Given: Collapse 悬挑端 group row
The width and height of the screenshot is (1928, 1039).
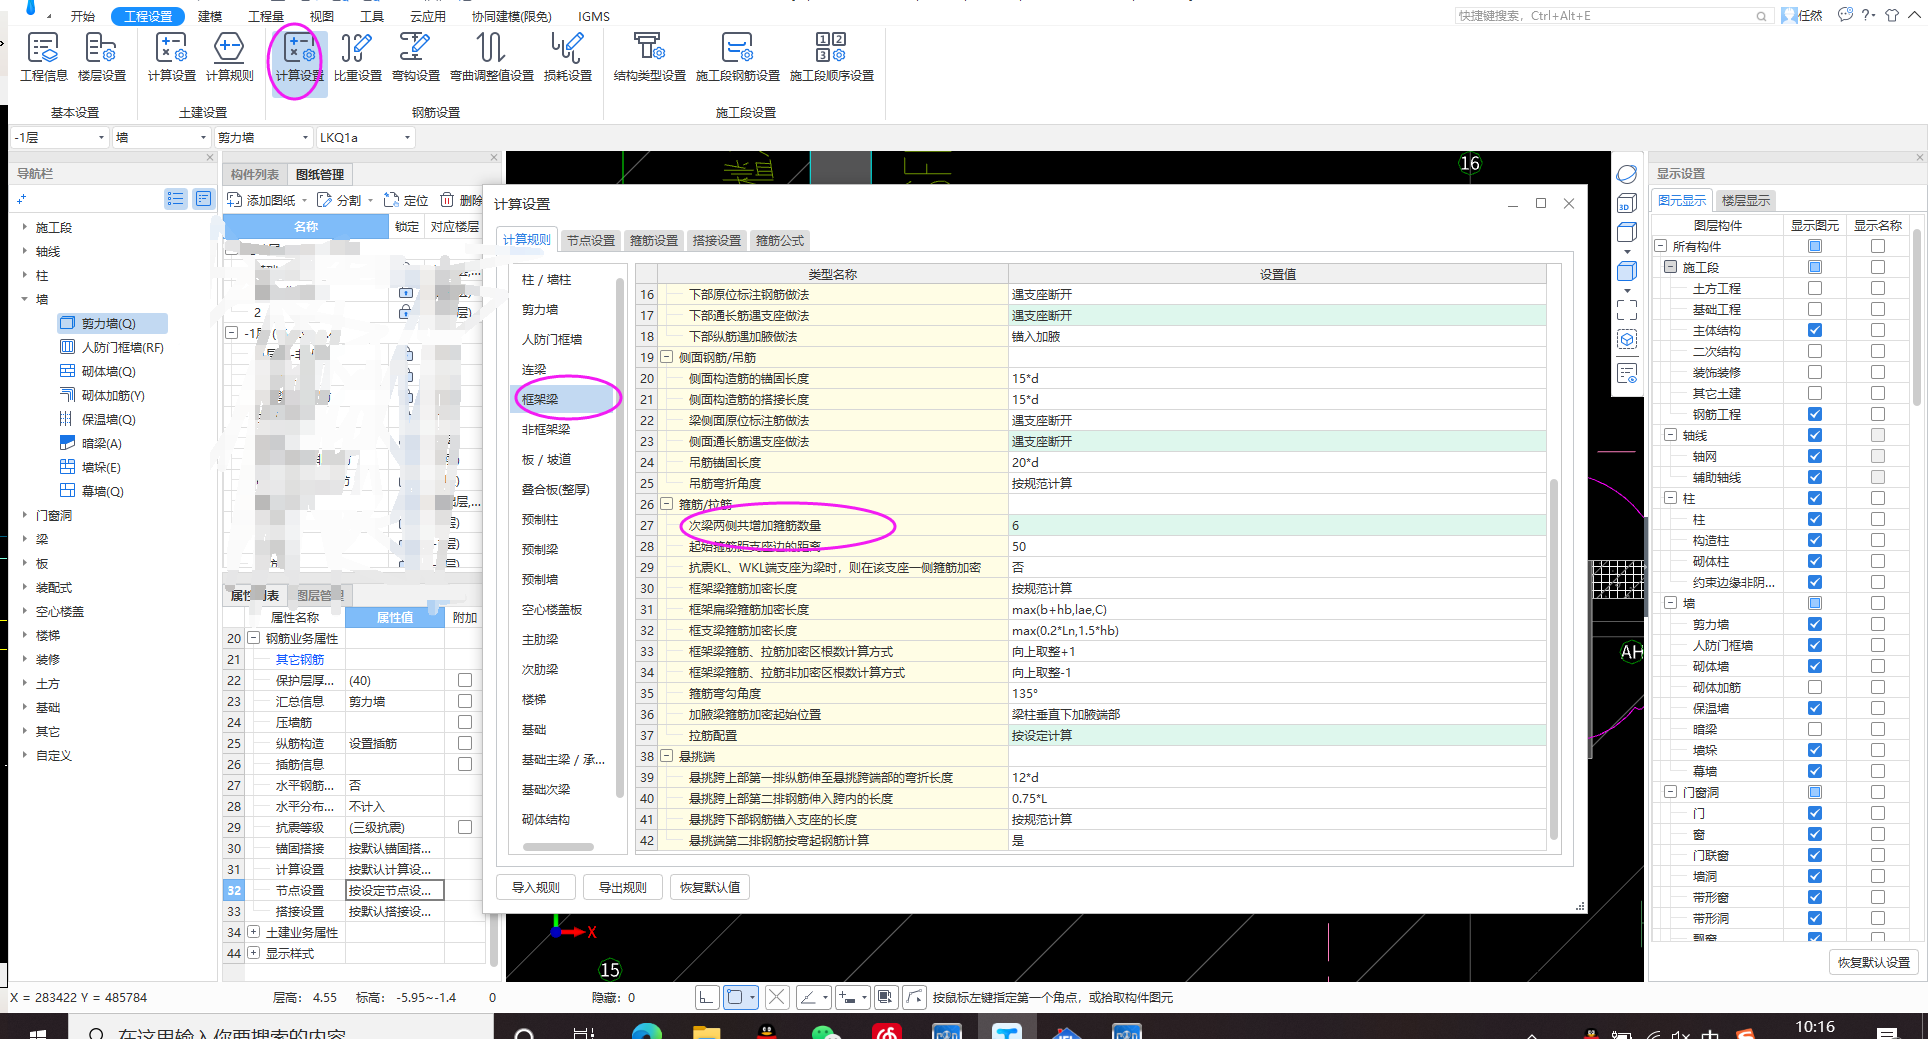Looking at the screenshot, I should (x=667, y=756).
